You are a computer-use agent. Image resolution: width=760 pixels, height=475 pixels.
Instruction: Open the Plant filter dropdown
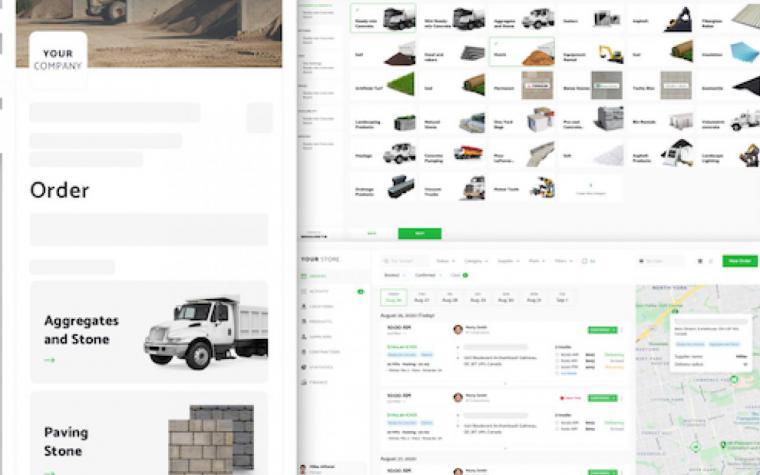(x=537, y=261)
